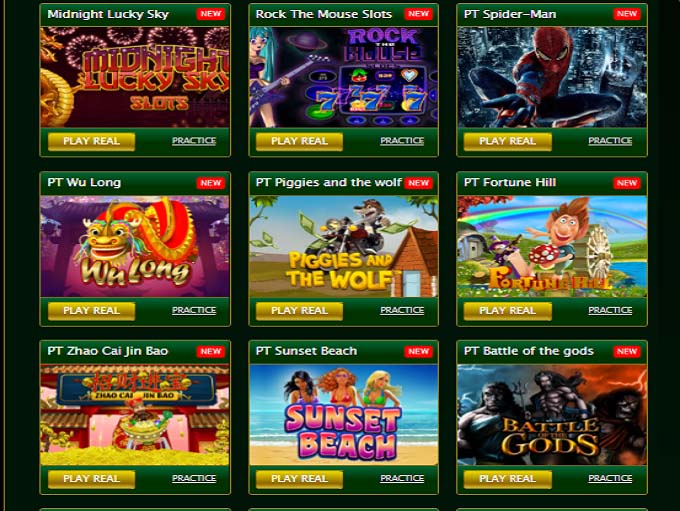Click Play Real for PT Spider-Man
680x511 pixels.
click(x=507, y=141)
